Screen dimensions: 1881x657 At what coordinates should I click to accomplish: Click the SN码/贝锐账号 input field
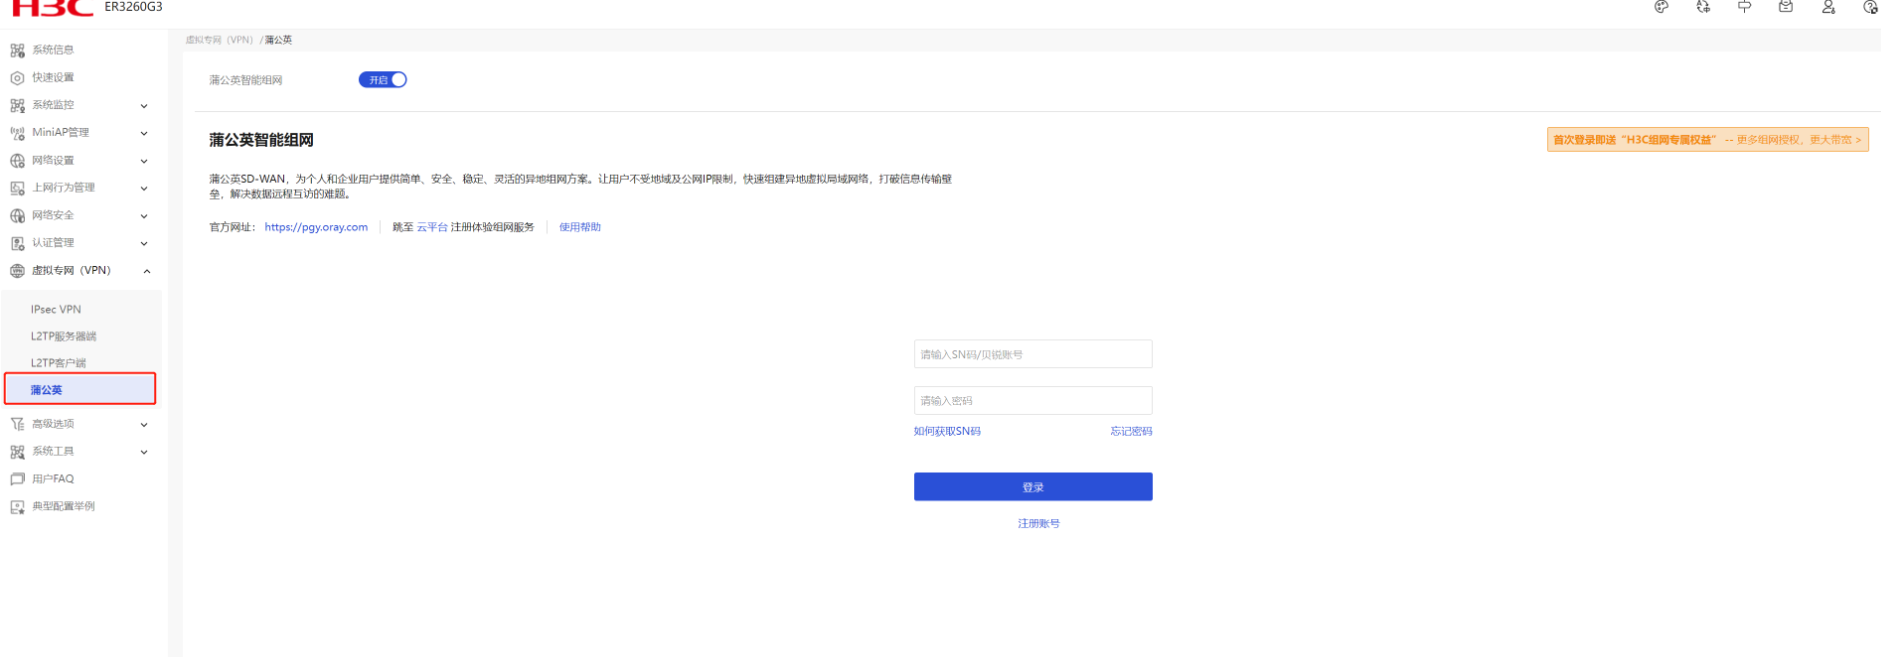[x=1033, y=354]
